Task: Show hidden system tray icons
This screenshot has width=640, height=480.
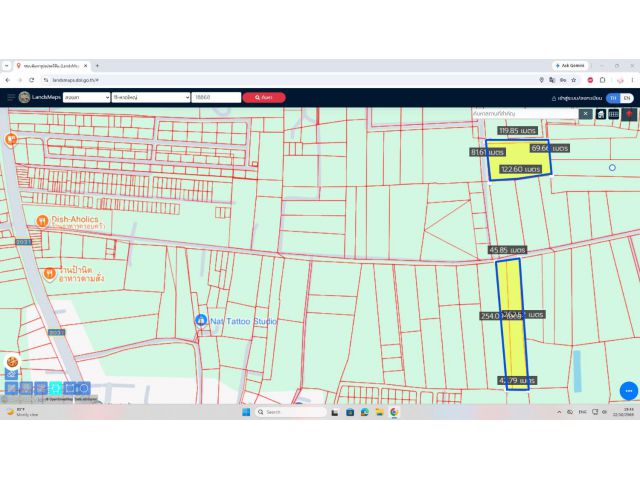Action: click(559, 412)
